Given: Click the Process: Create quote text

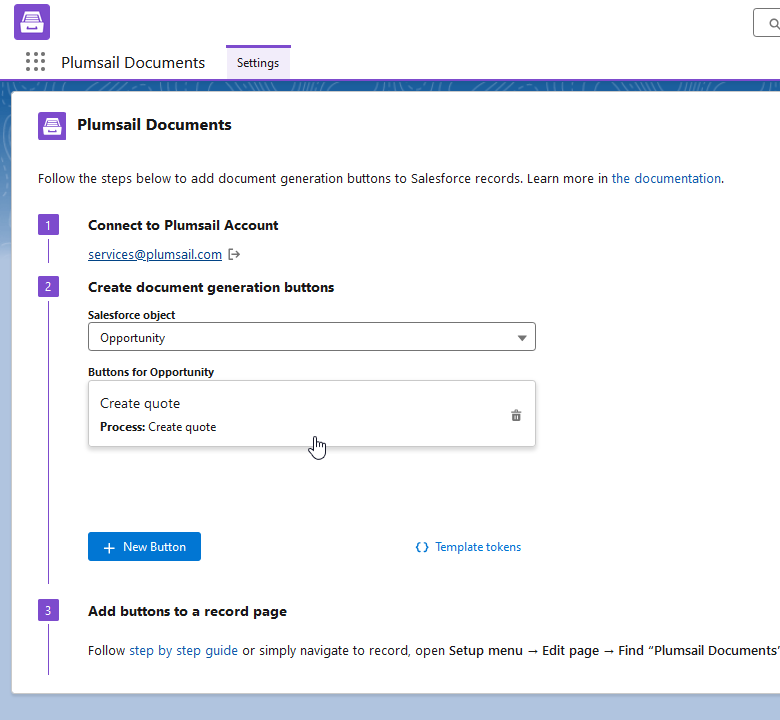Looking at the screenshot, I should coord(158,427).
